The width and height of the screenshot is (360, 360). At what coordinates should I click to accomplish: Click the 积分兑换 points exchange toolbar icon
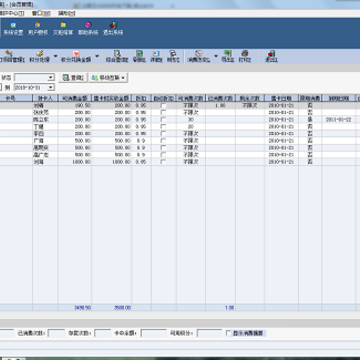[39, 56]
